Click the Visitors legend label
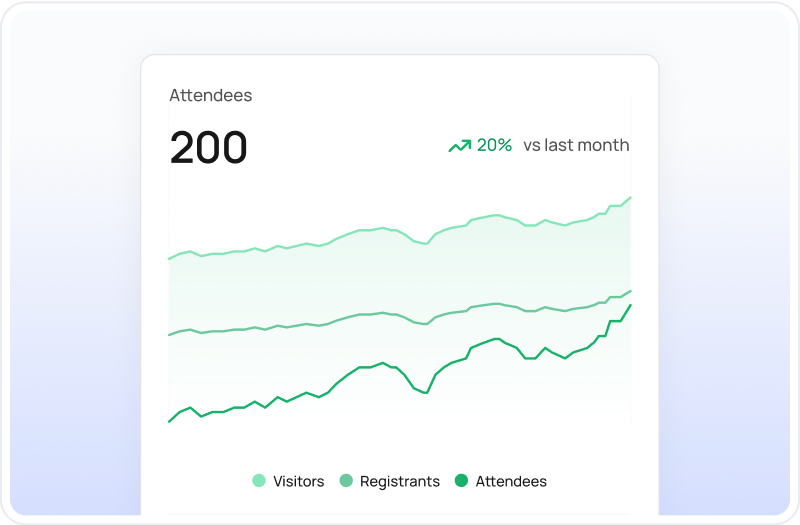The height and width of the screenshot is (525, 800). (x=298, y=481)
